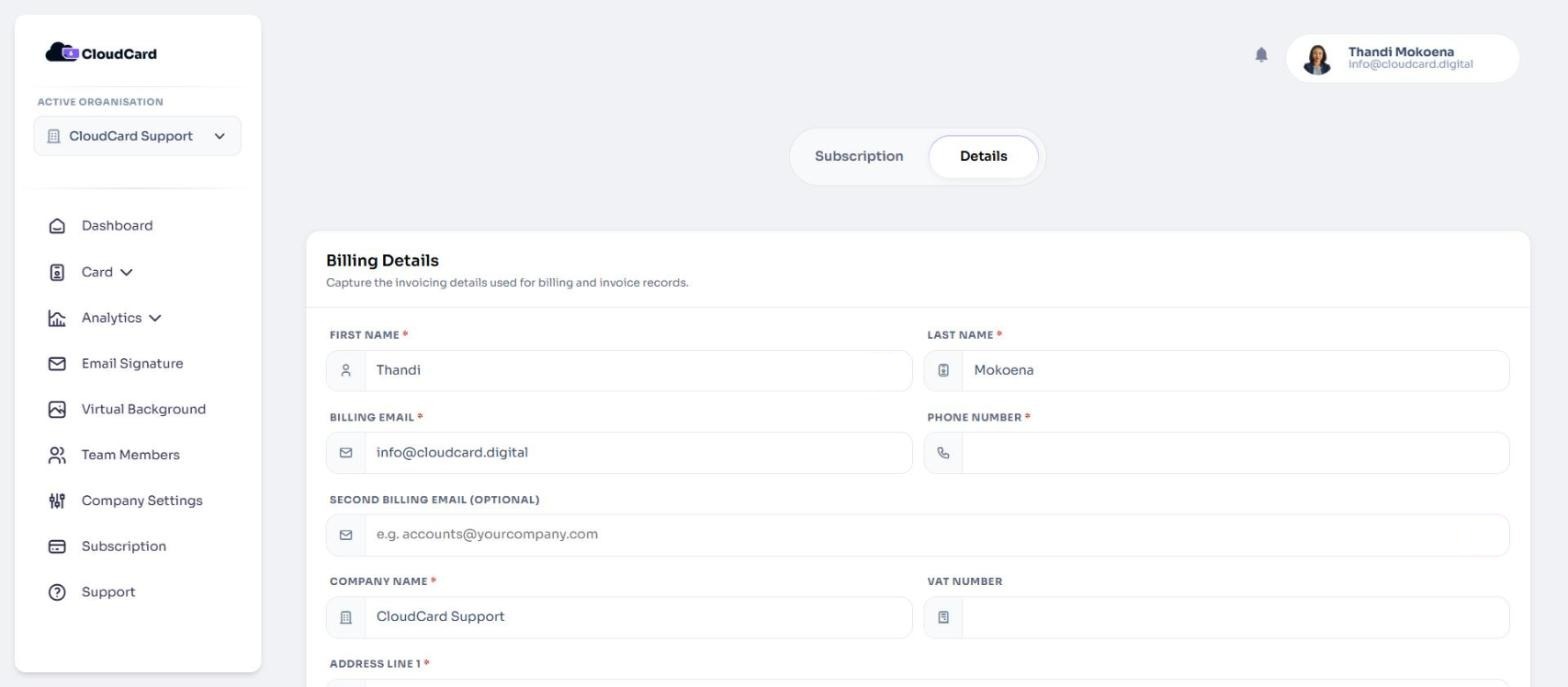Click the CloudCard cloud logo icon
1568x687 pixels.
[x=62, y=53]
